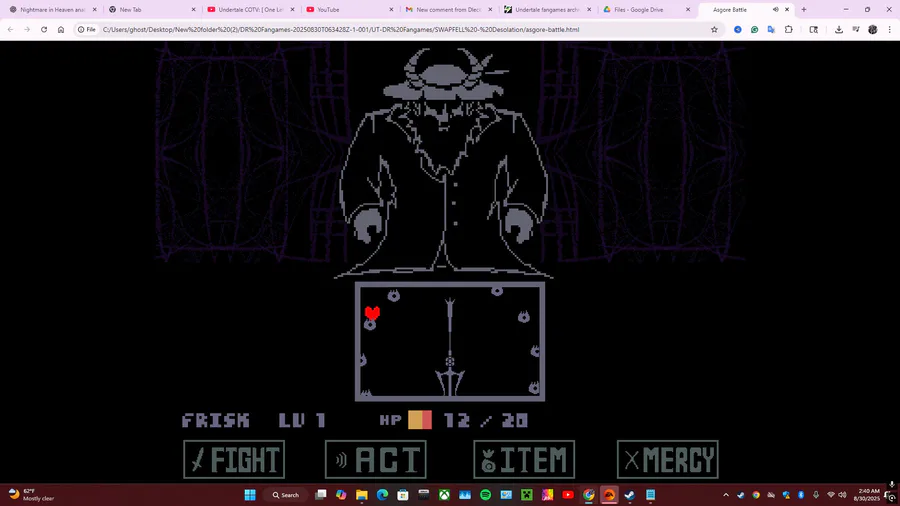Open File Explorer from the taskbar
This screenshot has width=900, height=506.
click(362, 495)
